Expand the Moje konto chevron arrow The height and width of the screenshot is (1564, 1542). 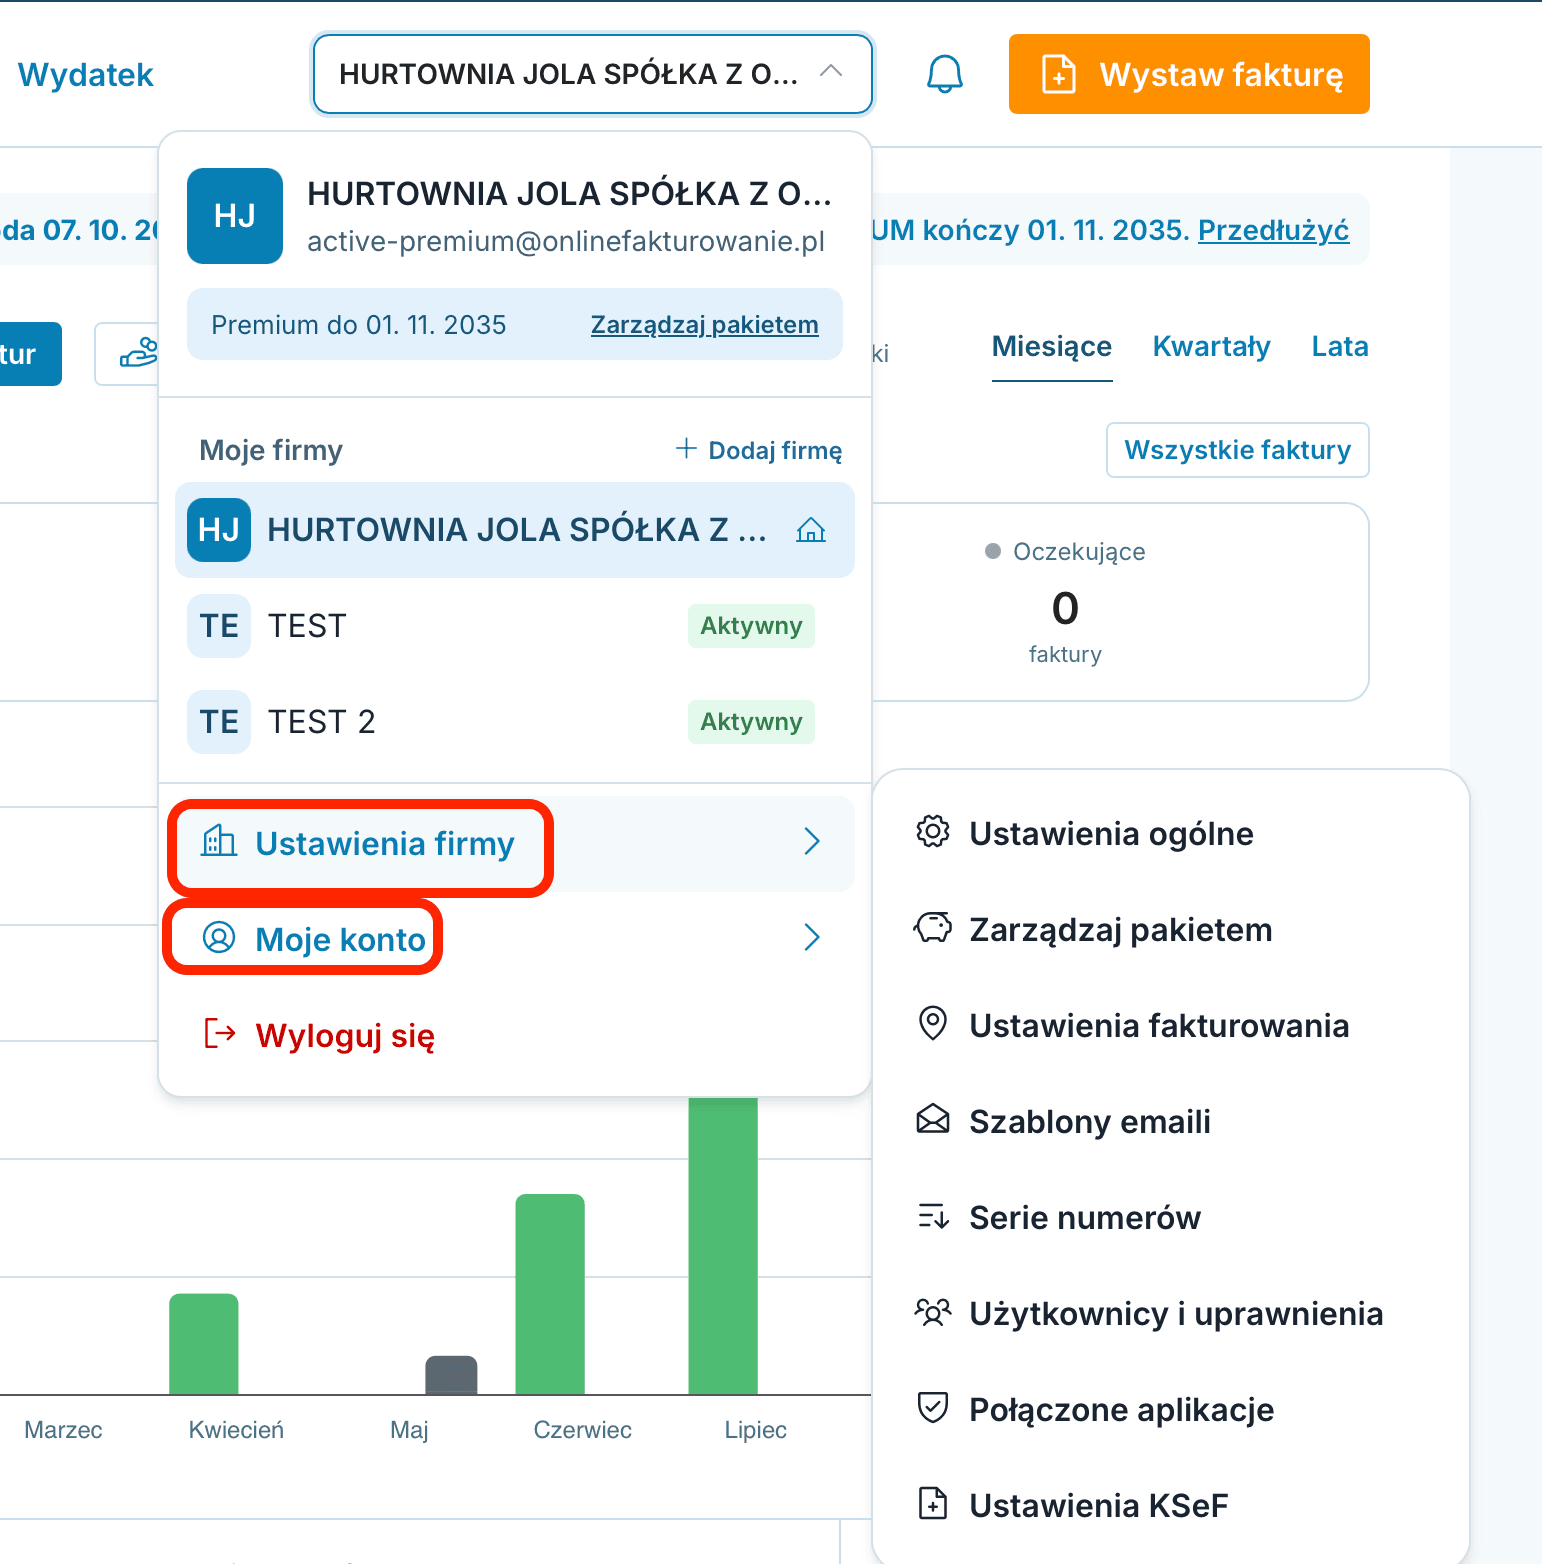click(x=812, y=938)
